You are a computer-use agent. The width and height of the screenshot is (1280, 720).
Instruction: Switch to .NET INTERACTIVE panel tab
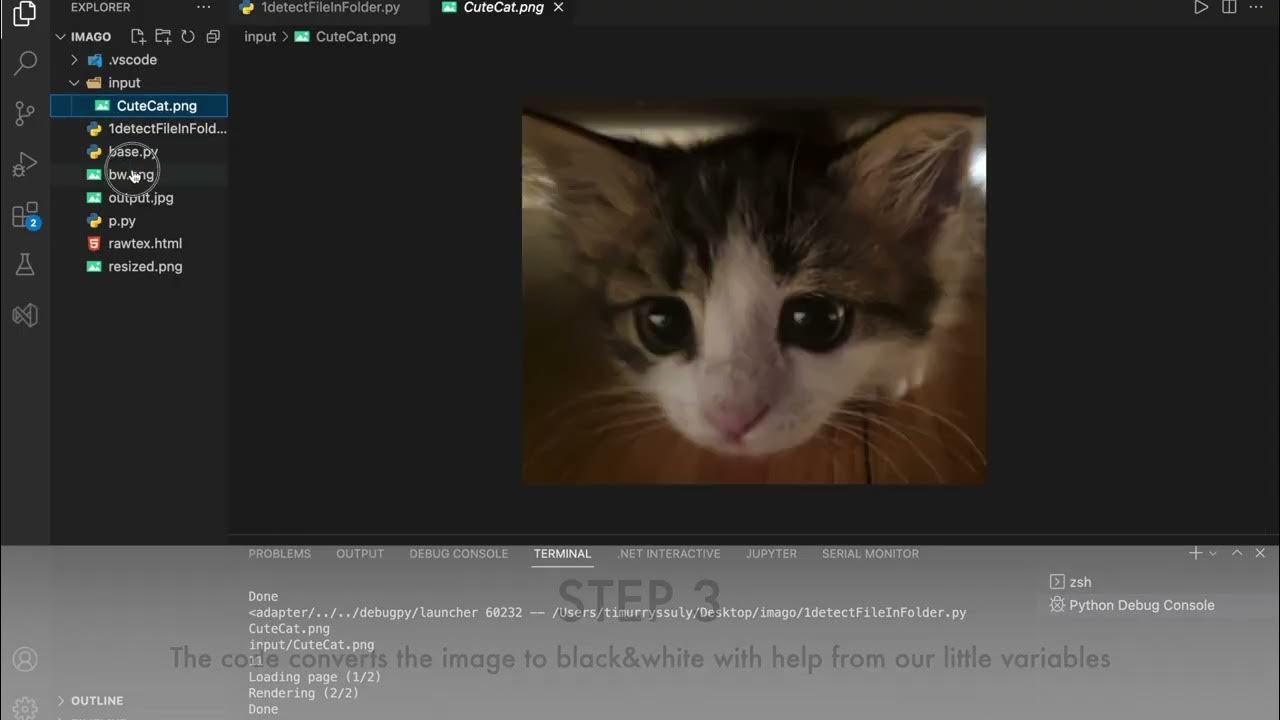pyautogui.click(x=669, y=553)
